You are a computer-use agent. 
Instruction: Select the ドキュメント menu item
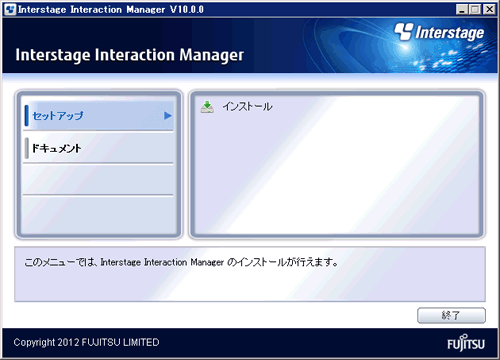point(99,148)
